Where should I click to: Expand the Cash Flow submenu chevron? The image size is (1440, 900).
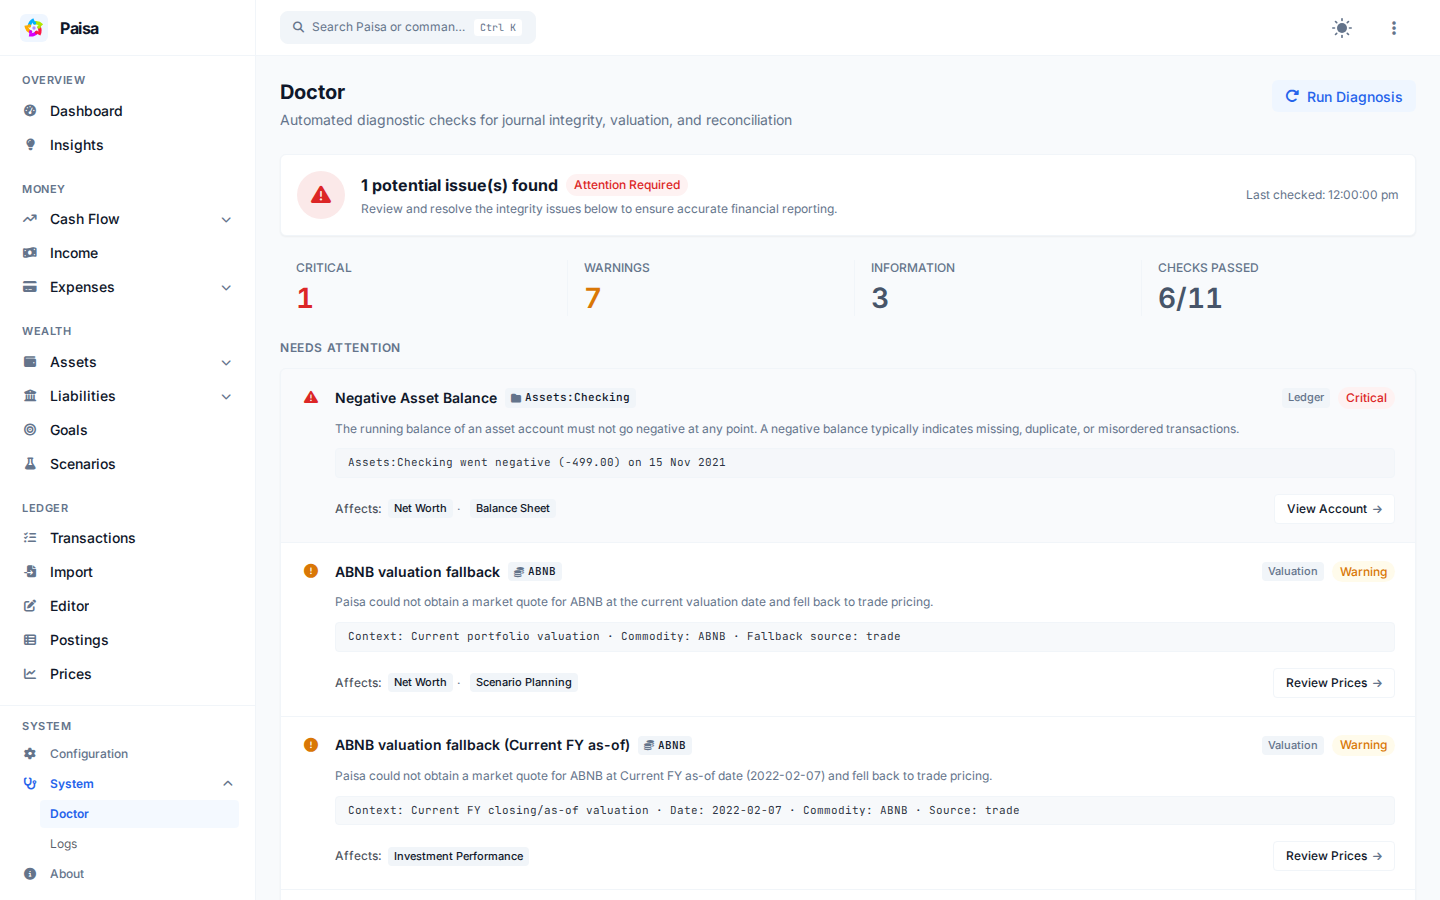[x=227, y=220]
